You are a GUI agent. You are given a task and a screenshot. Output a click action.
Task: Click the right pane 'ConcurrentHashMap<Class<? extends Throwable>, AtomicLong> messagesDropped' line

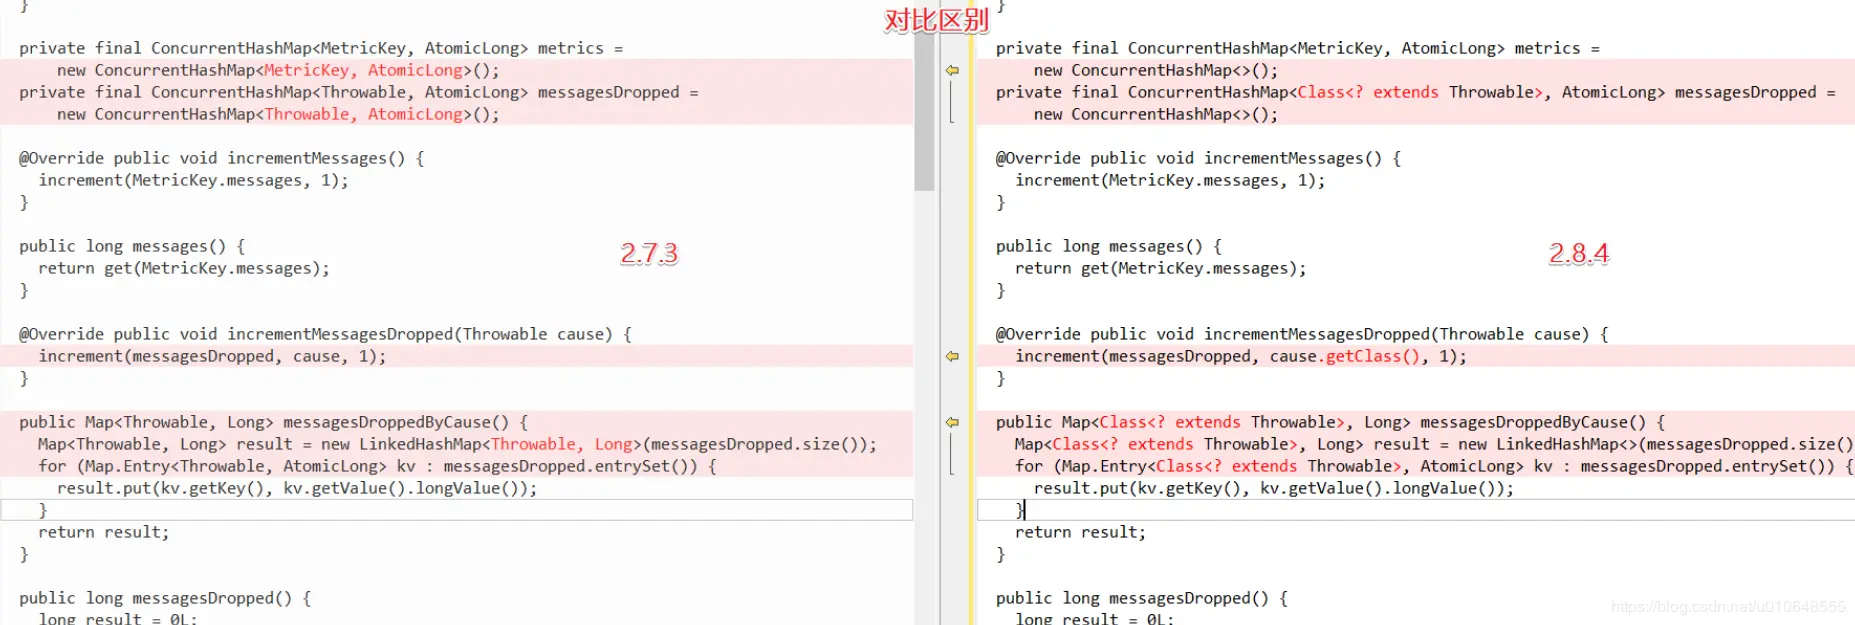coord(1416,92)
